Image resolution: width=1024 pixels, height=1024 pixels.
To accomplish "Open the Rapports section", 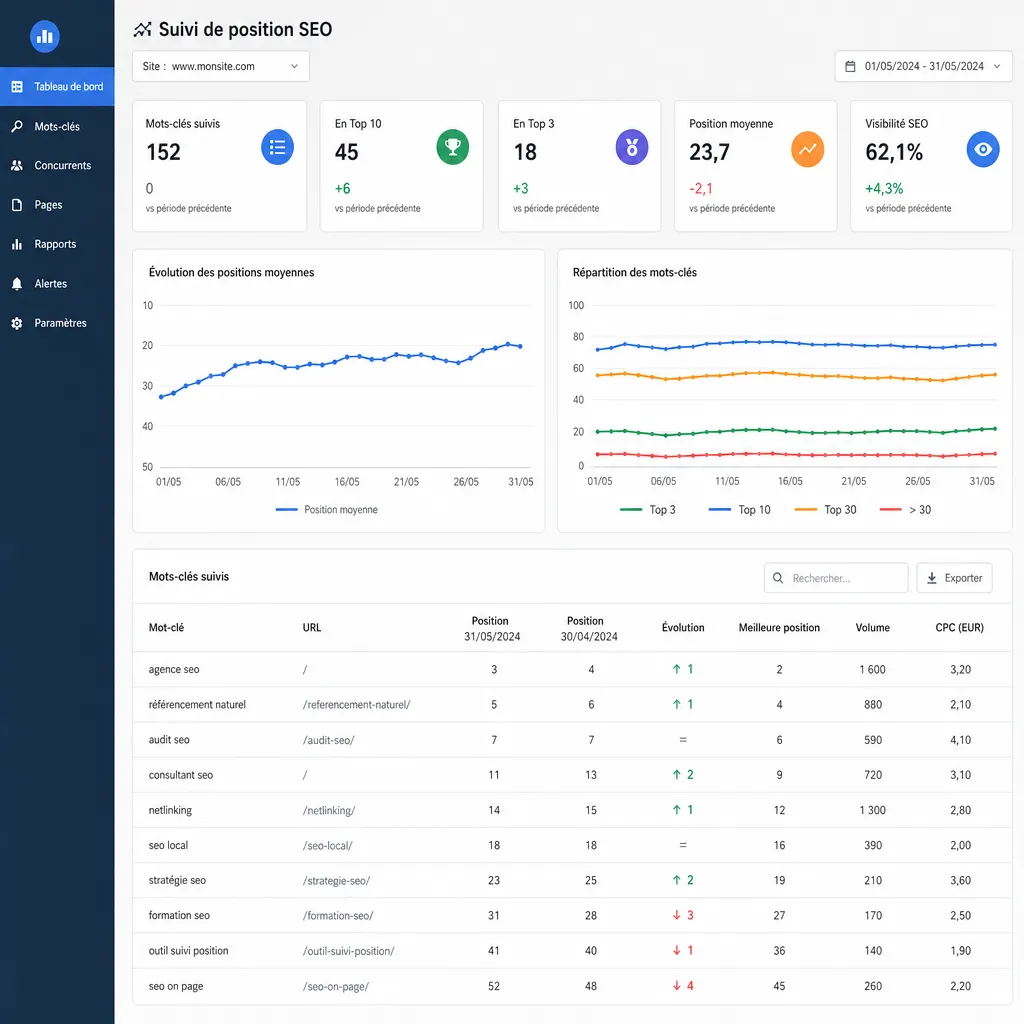I will coord(57,244).
